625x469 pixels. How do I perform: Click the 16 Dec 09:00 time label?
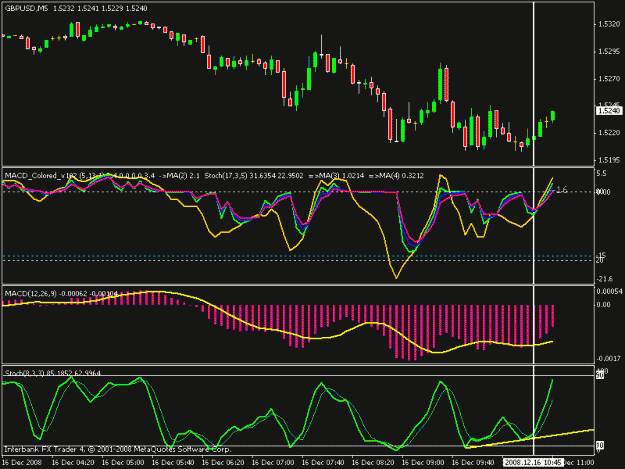click(x=423, y=463)
